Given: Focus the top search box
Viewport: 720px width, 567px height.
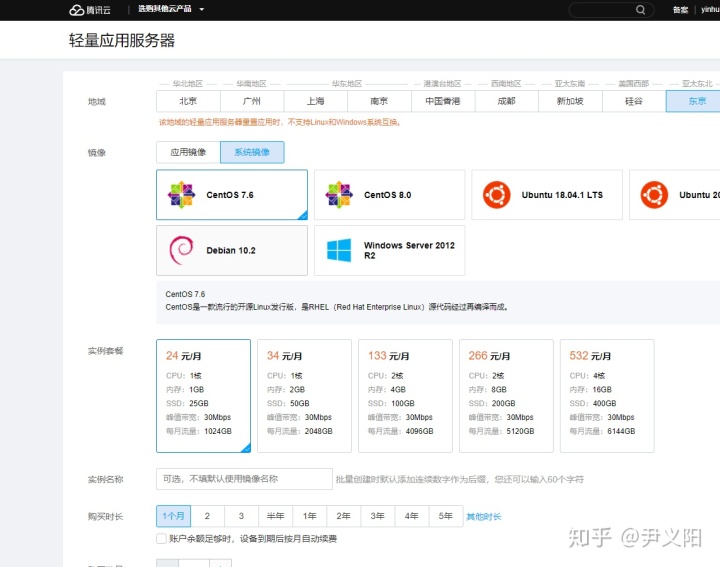Looking at the screenshot, I should pyautogui.click(x=611, y=10).
